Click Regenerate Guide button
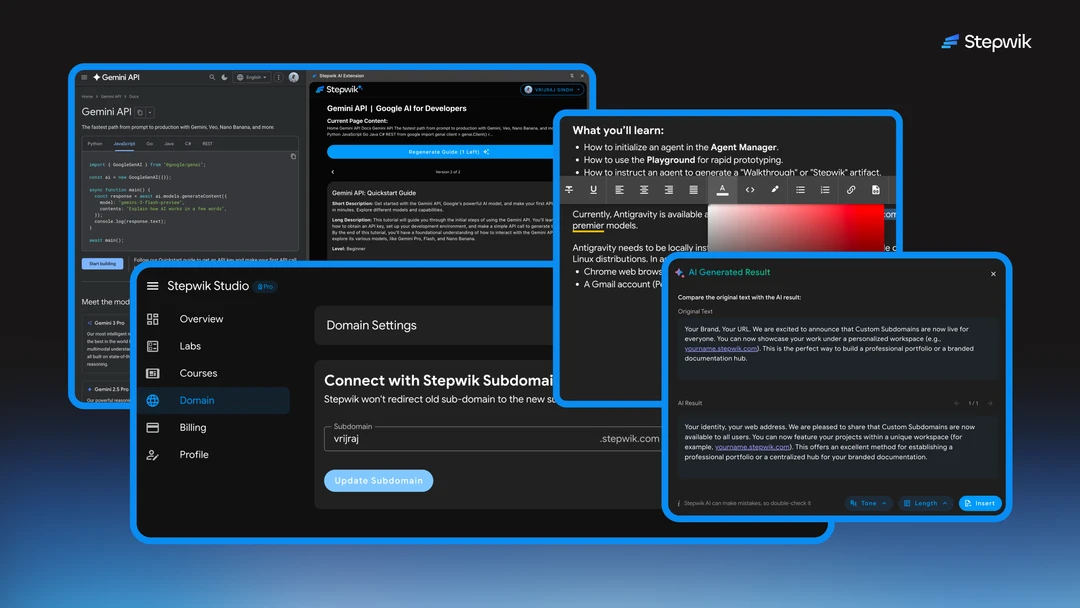 coord(434,152)
